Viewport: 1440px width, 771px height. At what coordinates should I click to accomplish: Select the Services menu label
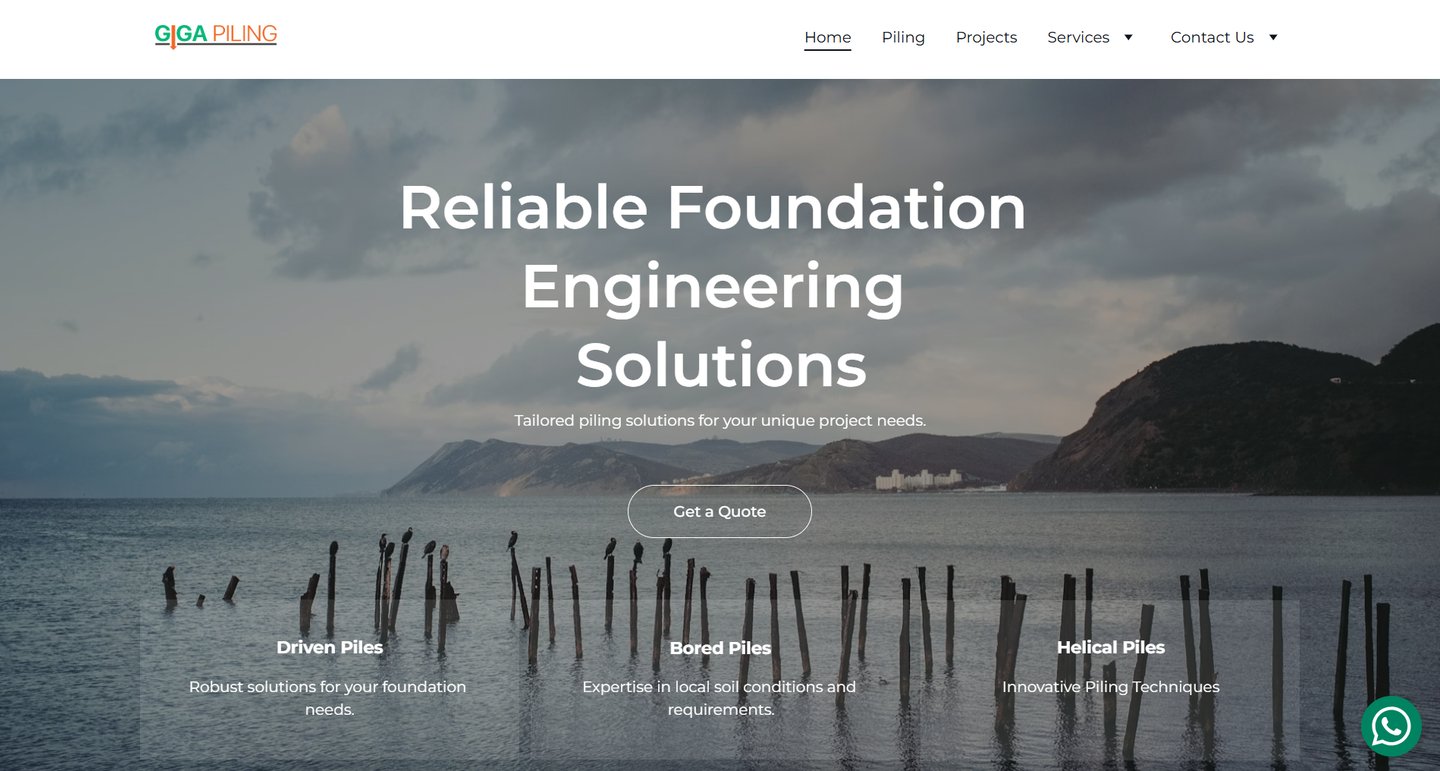point(1078,37)
